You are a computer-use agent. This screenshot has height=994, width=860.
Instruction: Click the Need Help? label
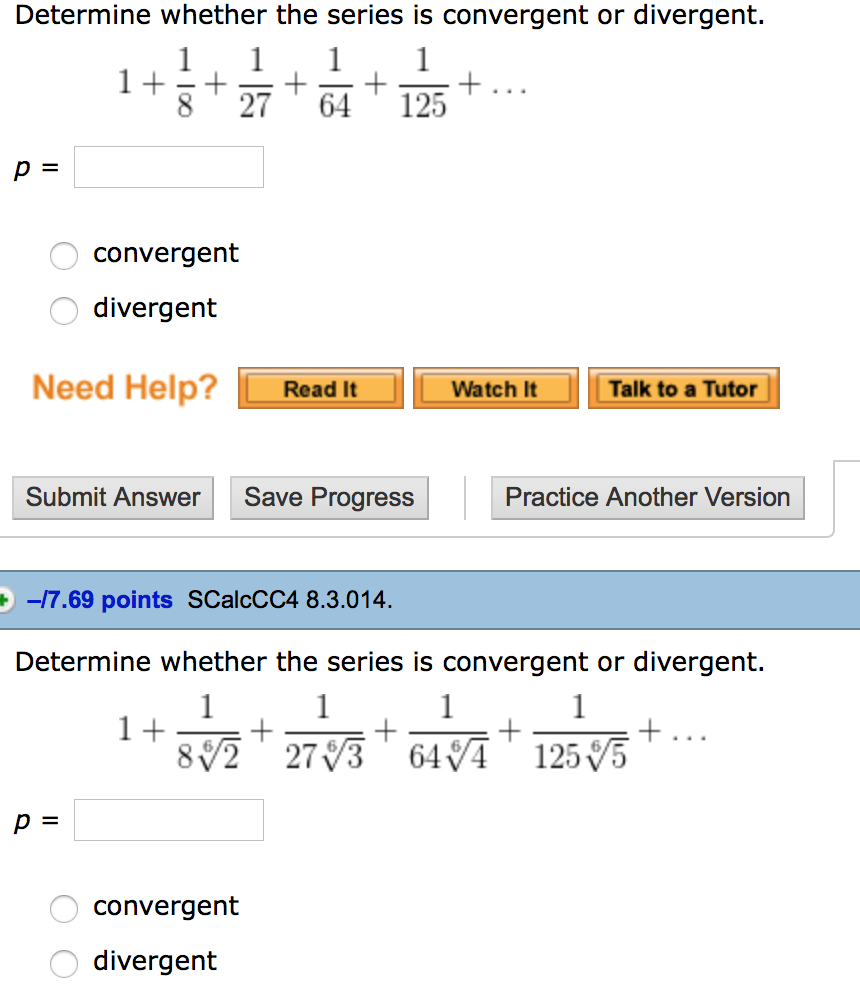click(124, 388)
